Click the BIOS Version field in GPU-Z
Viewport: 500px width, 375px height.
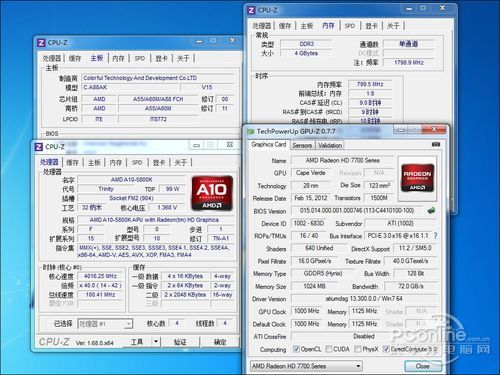(x=357, y=211)
